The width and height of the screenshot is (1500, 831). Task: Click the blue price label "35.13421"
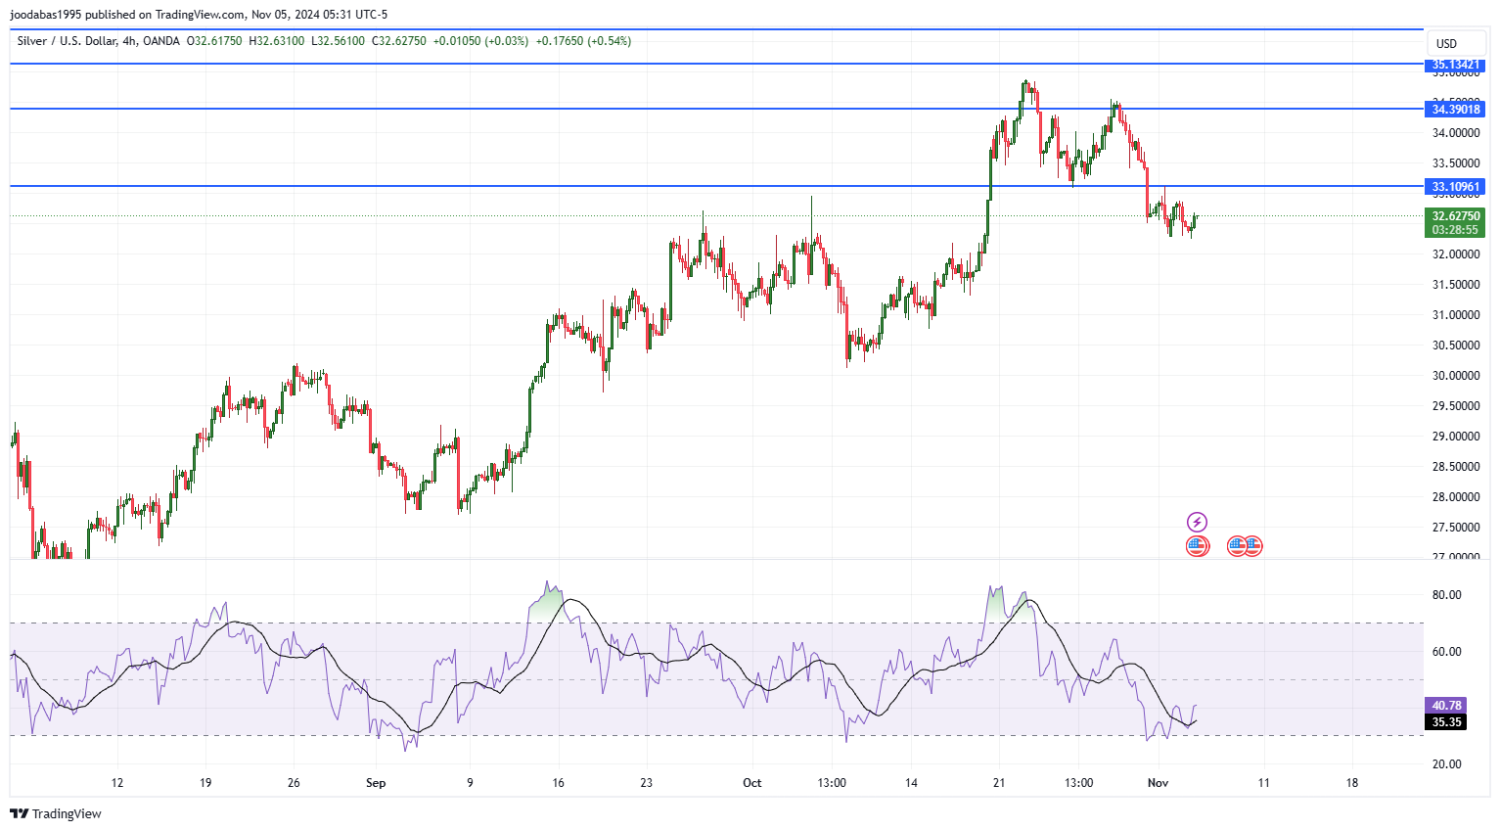point(1456,64)
